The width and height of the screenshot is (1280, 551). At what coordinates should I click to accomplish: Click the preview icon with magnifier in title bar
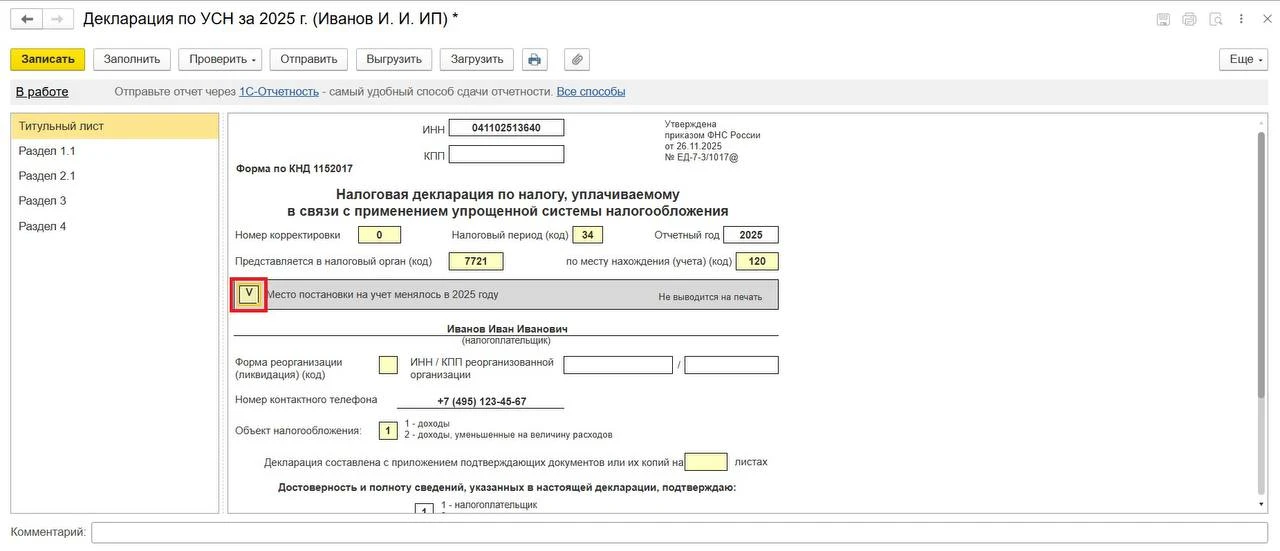click(1216, 19)
